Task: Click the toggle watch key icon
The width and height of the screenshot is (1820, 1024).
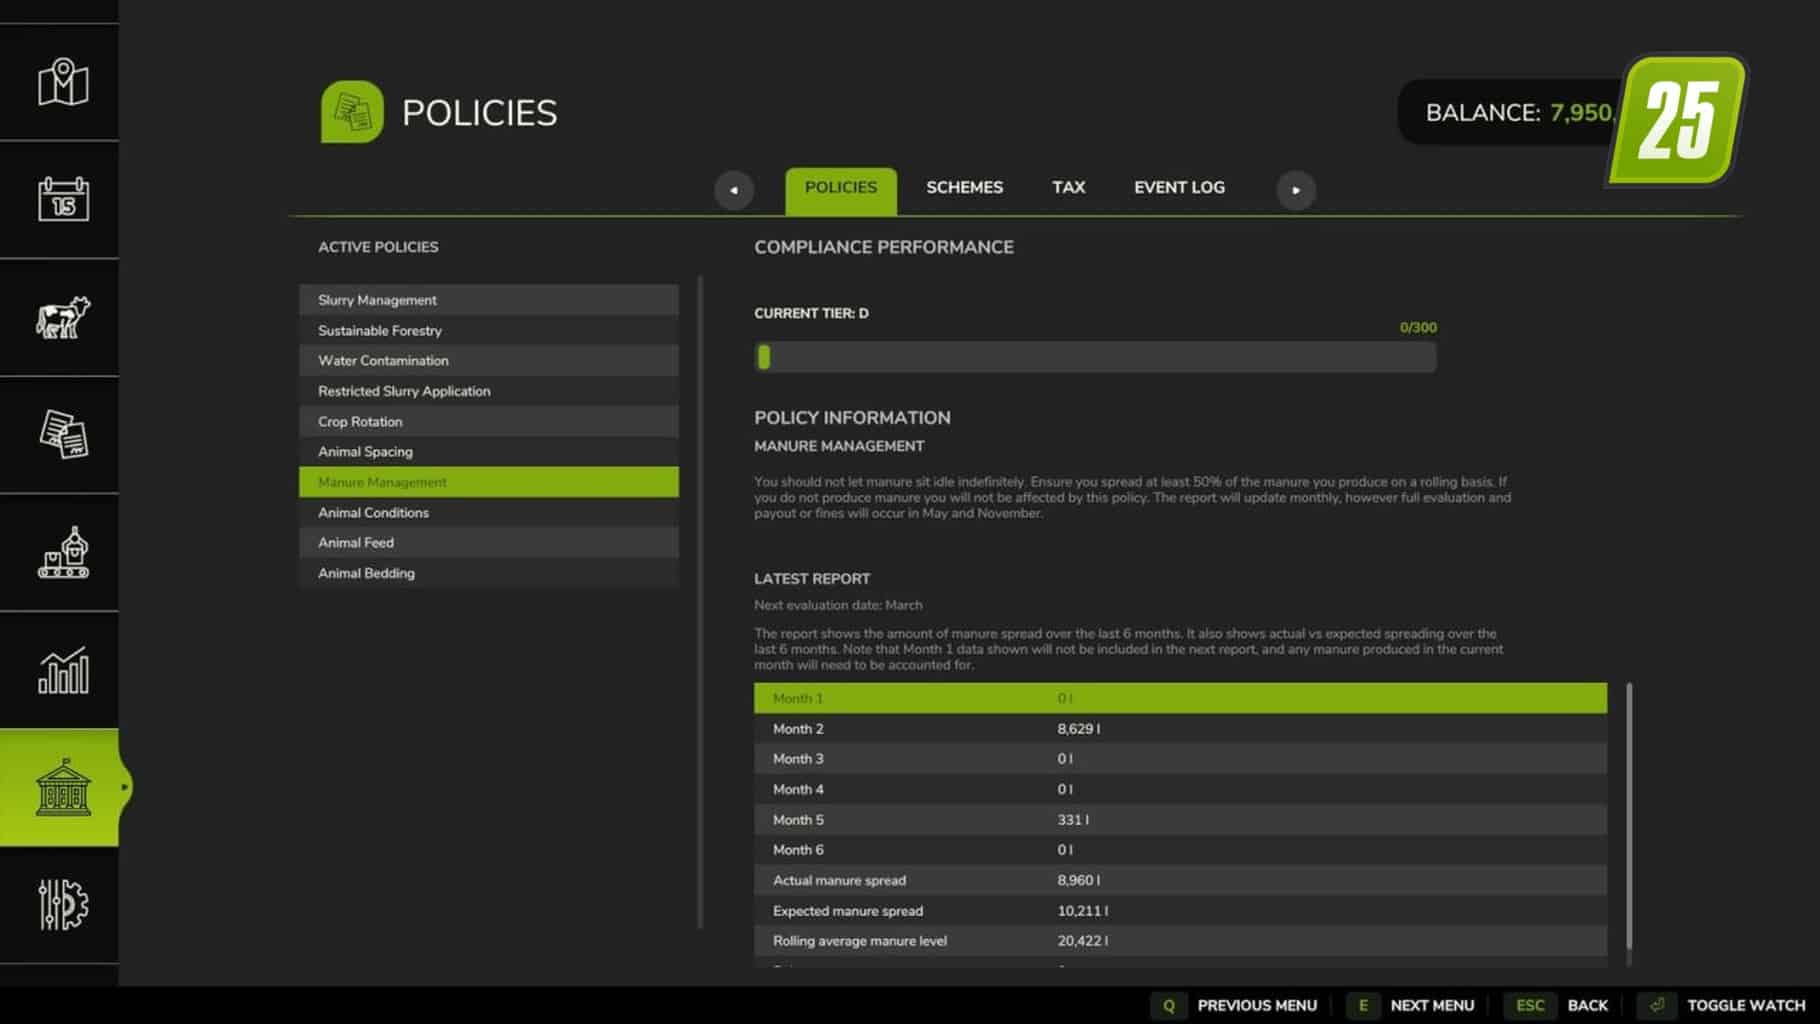Action: coord(1657,1005)
